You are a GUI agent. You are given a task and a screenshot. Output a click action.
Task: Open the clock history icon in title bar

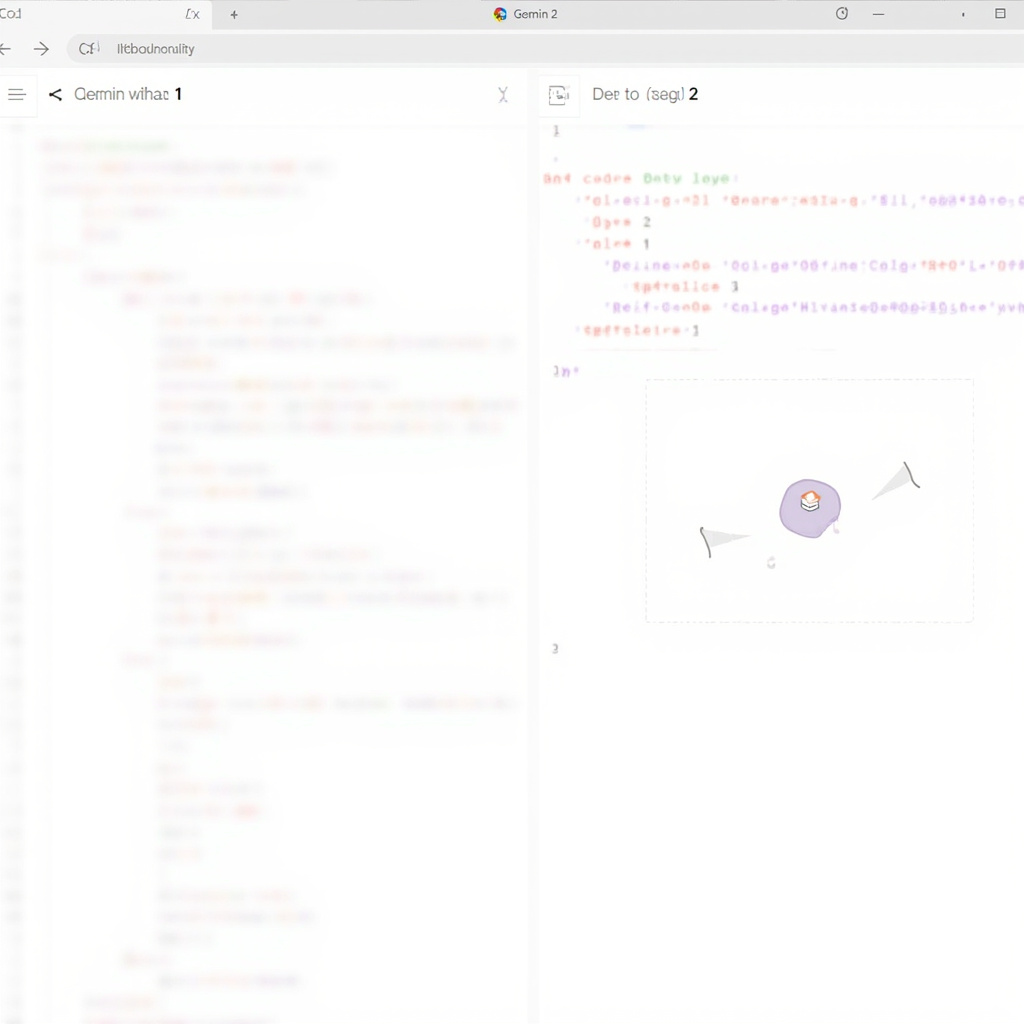pos(842,14)
